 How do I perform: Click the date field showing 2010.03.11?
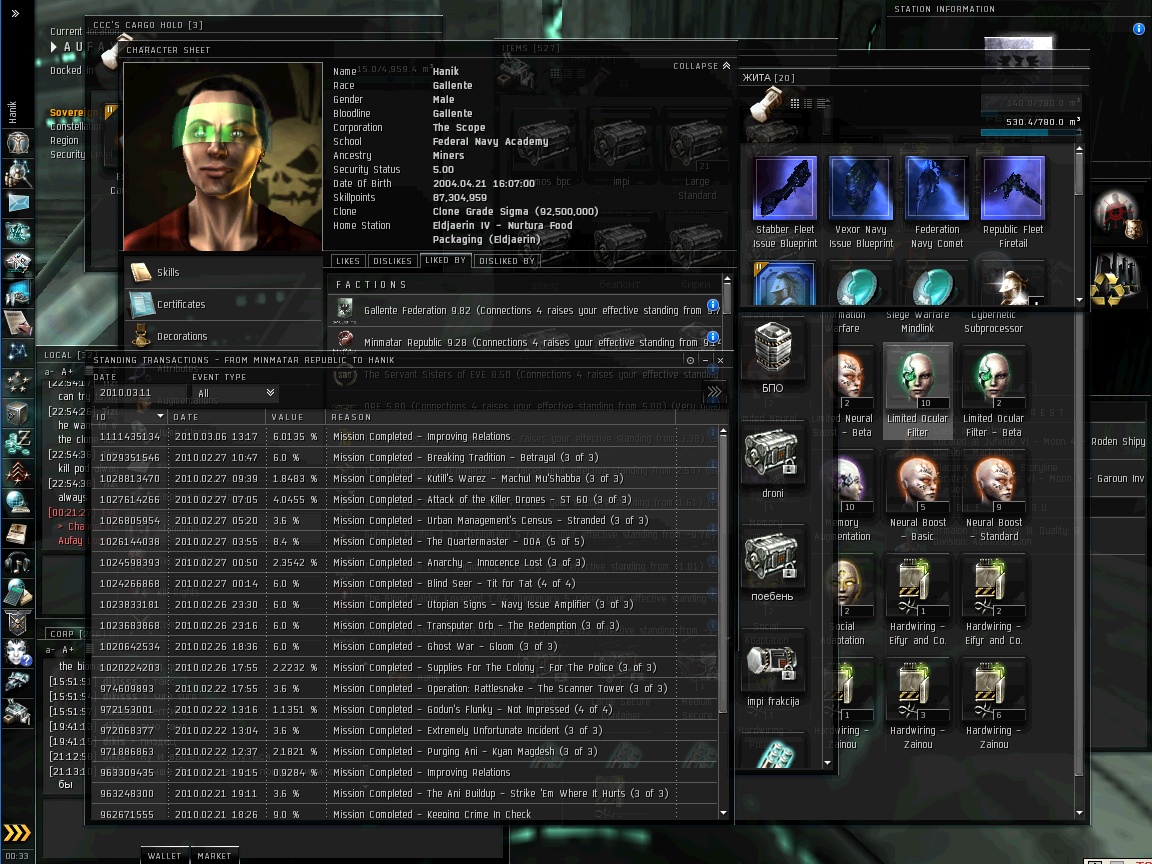(140, 393)
